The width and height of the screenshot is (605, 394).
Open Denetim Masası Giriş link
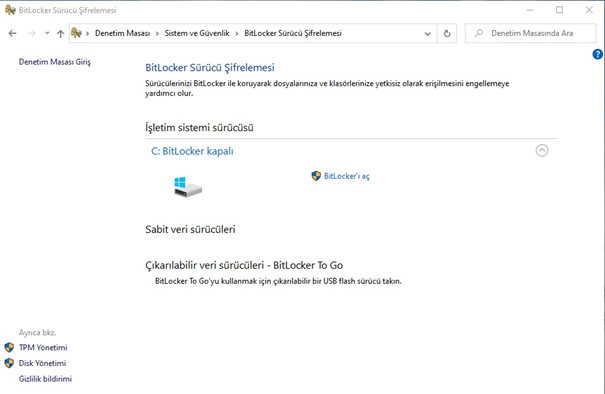point(55,62)
